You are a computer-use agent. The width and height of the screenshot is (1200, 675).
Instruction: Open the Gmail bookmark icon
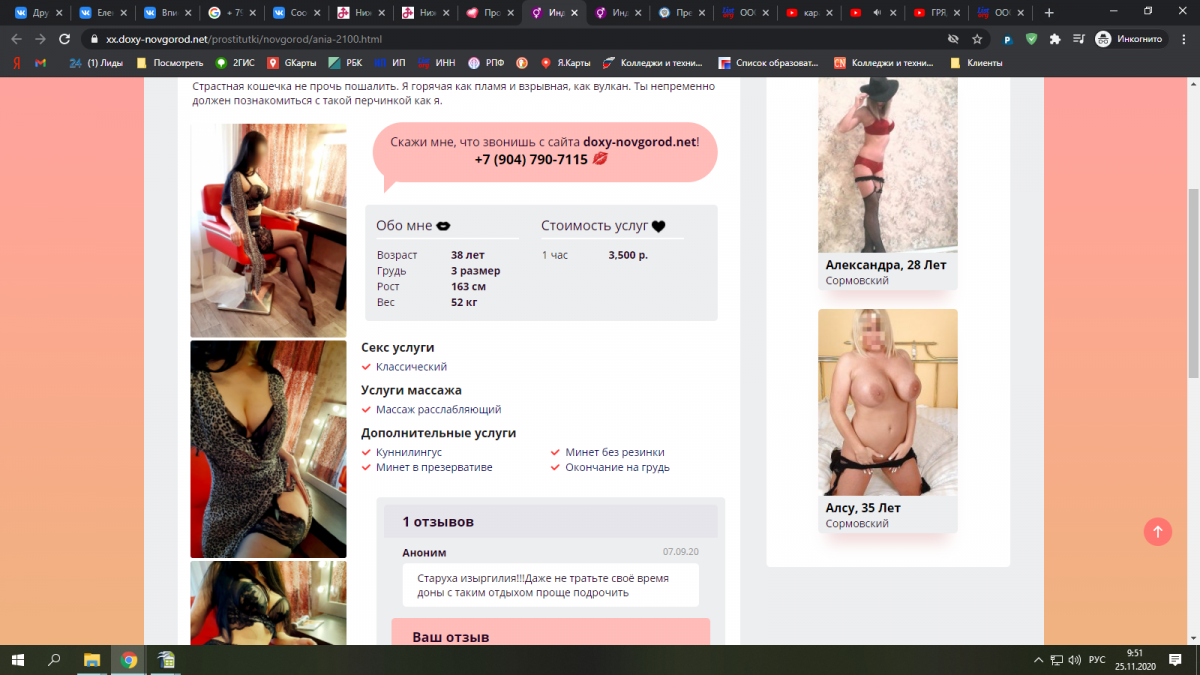(x=40, y=62)
